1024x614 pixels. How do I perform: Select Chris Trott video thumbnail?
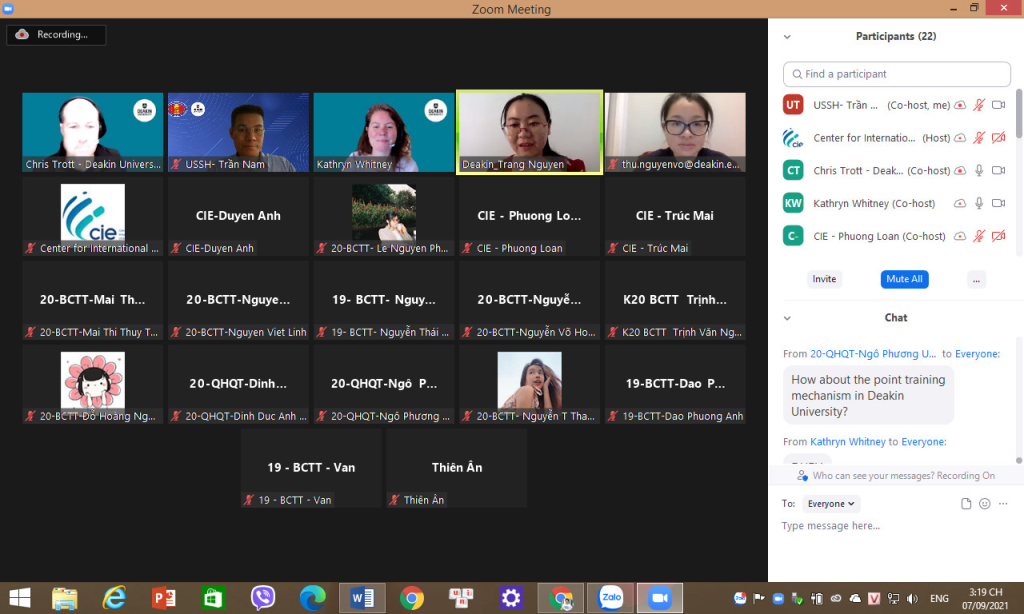(x=93, y=133)
